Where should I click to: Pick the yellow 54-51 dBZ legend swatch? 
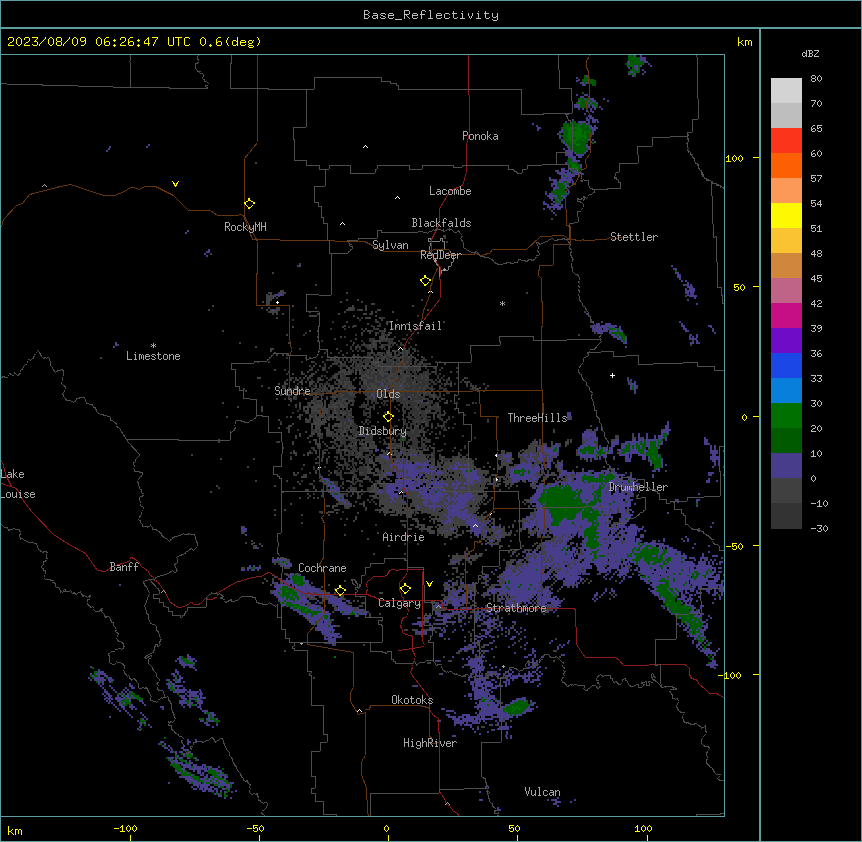point(786,216)
